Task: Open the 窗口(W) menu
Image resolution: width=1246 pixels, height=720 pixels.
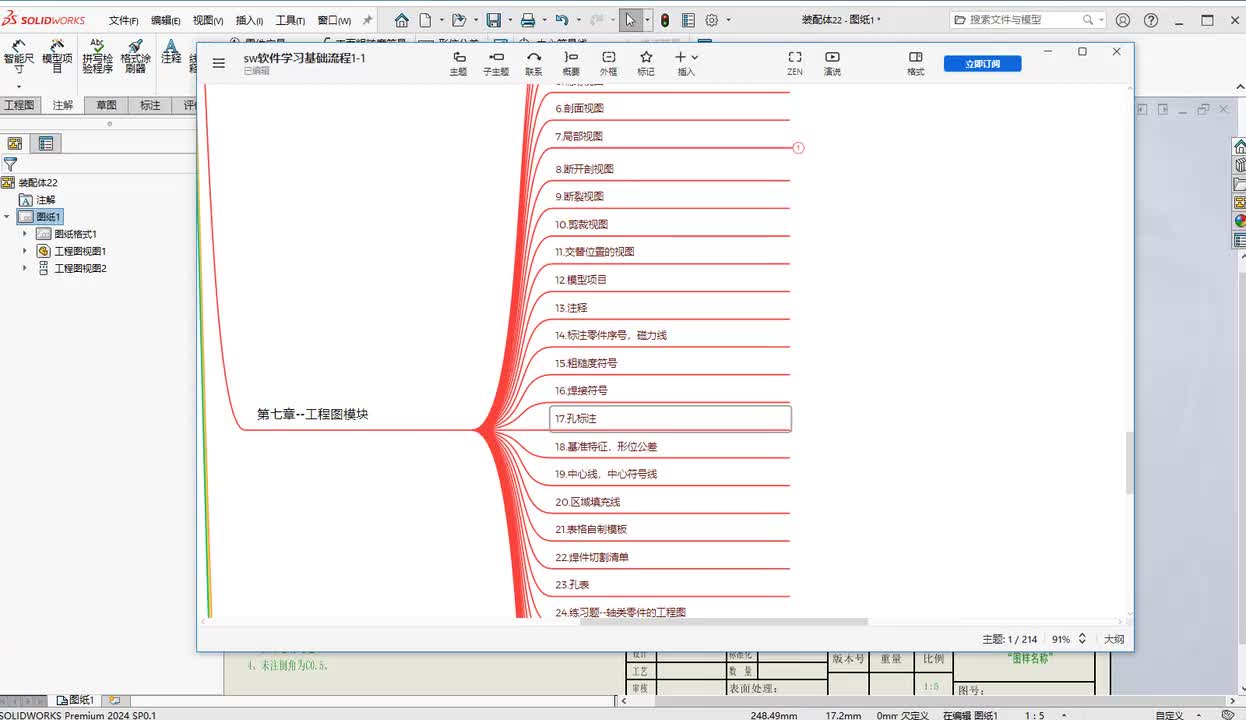Action: point(334,20)
